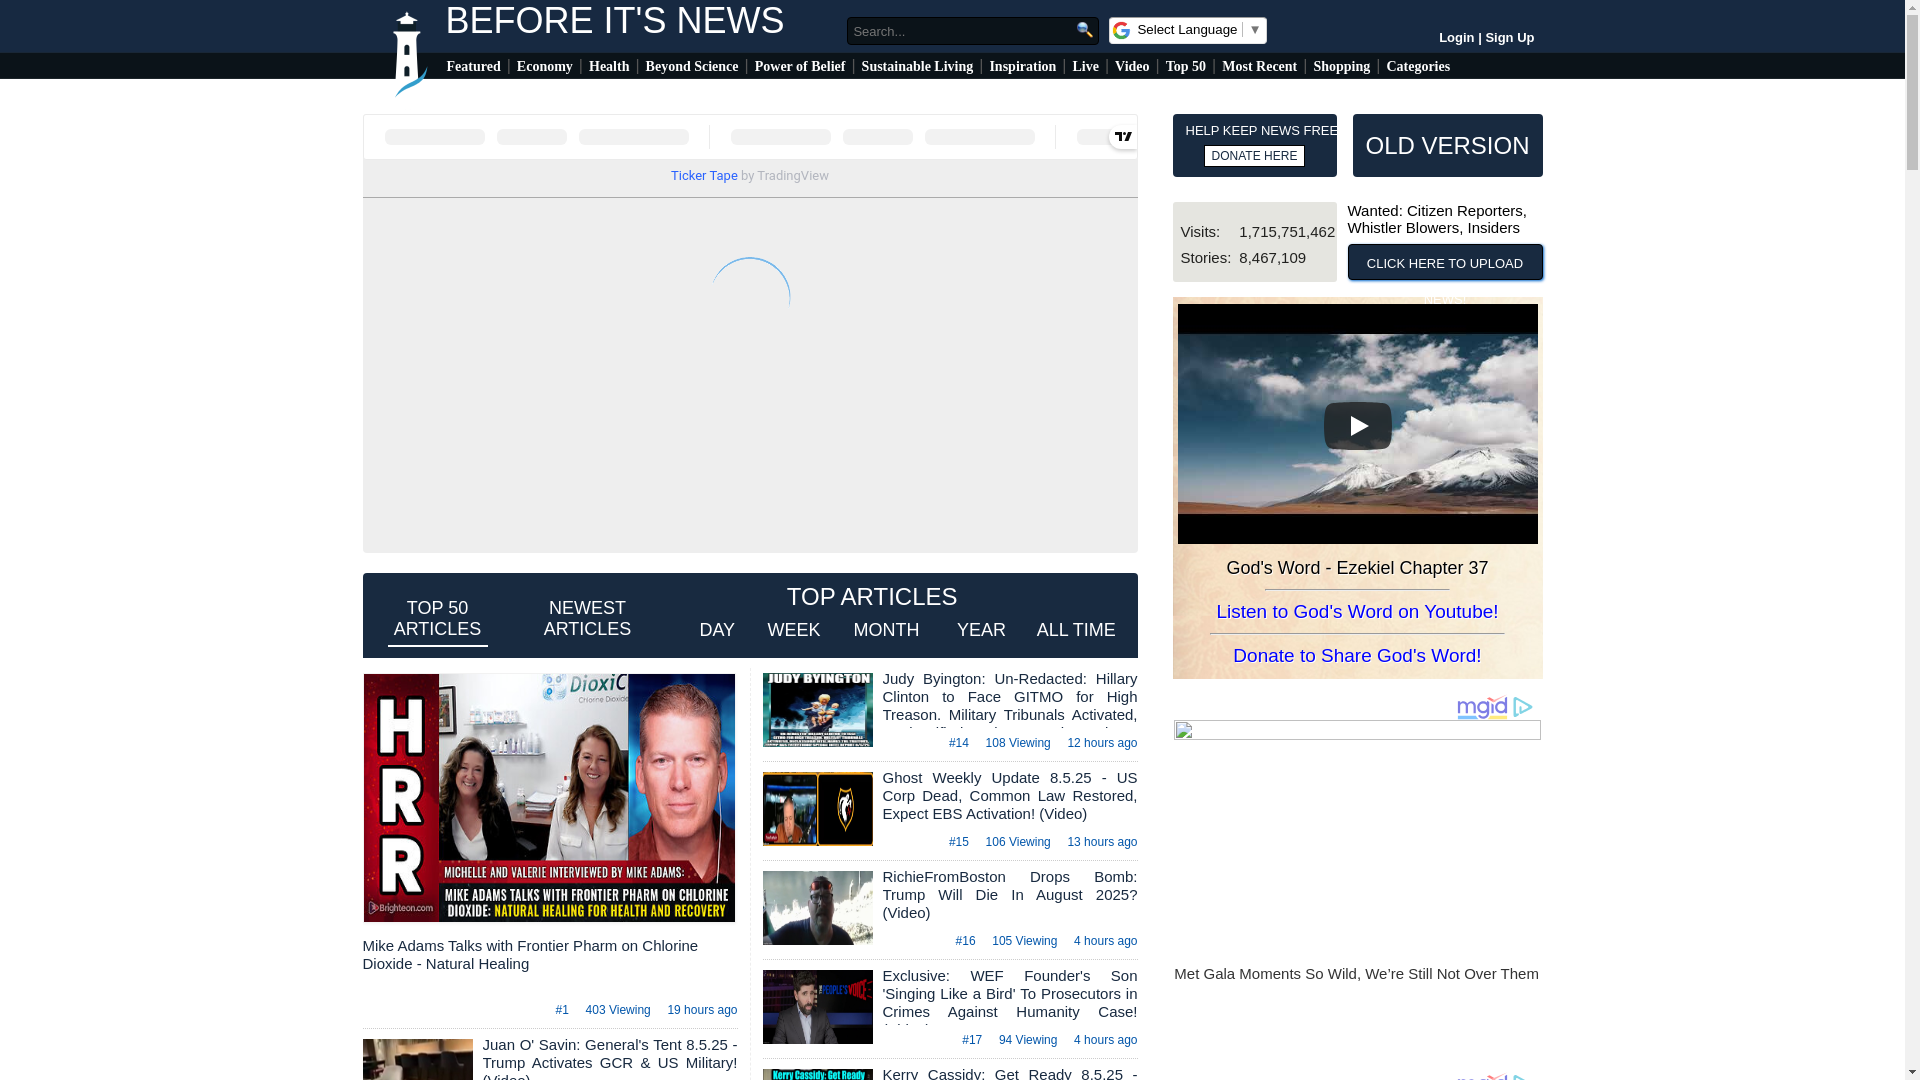Select the Newest Articles tab
The width and height of the screenshot is (1920, 1080).
tap(587, 619)
